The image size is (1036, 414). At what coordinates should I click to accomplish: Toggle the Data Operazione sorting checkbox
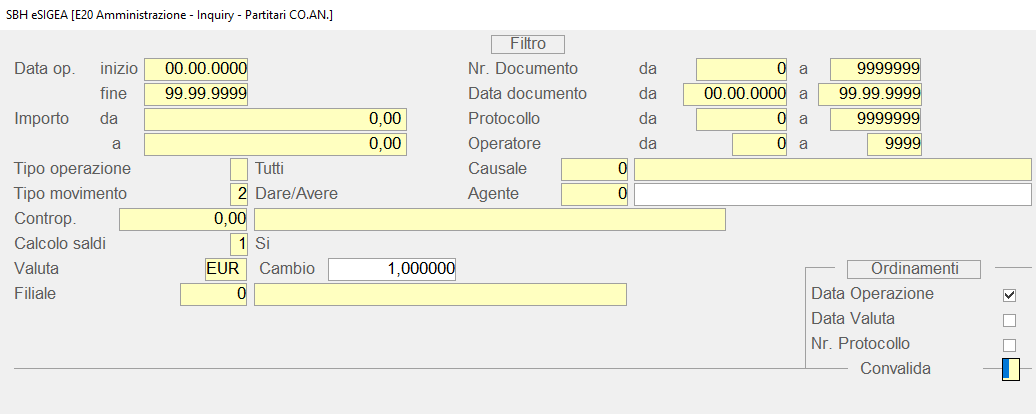(x=1009, y=295)
